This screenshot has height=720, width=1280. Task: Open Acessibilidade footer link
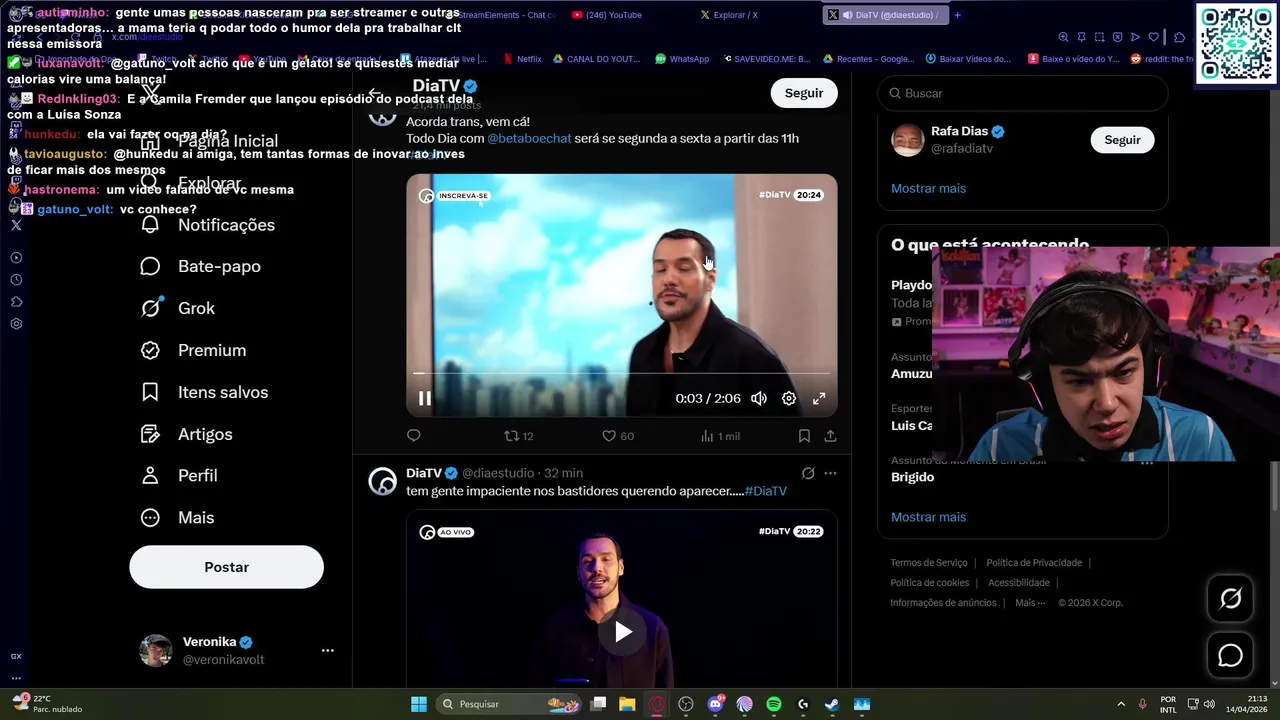pos(1019,583)
